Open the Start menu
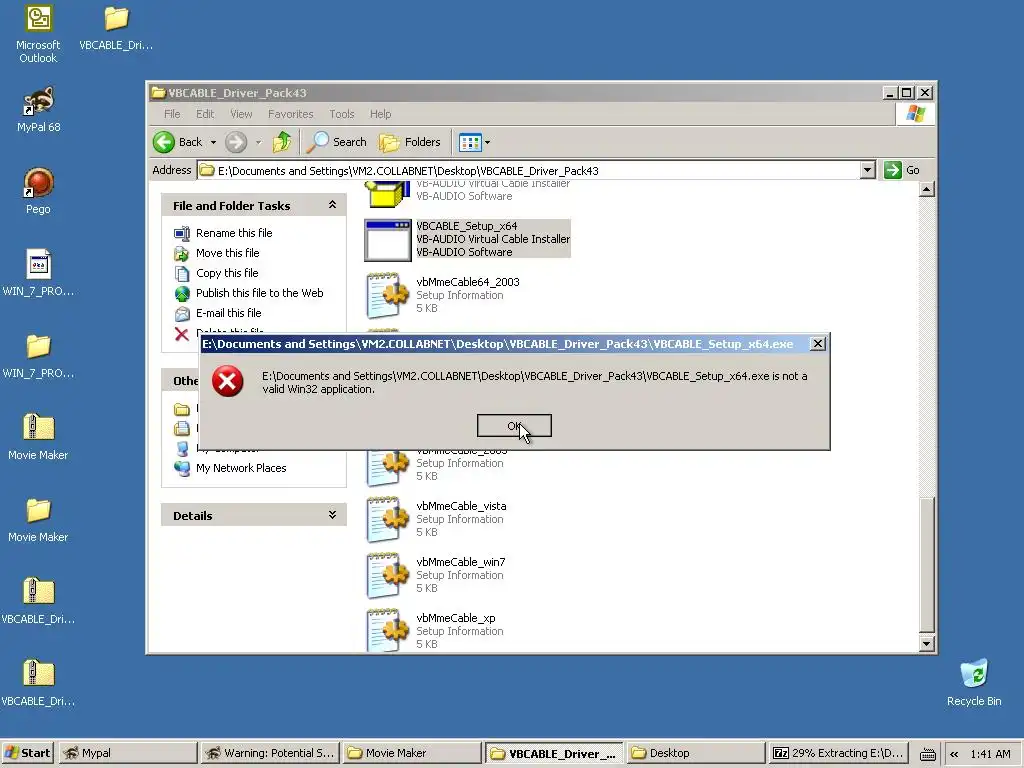 coord(27,753)
